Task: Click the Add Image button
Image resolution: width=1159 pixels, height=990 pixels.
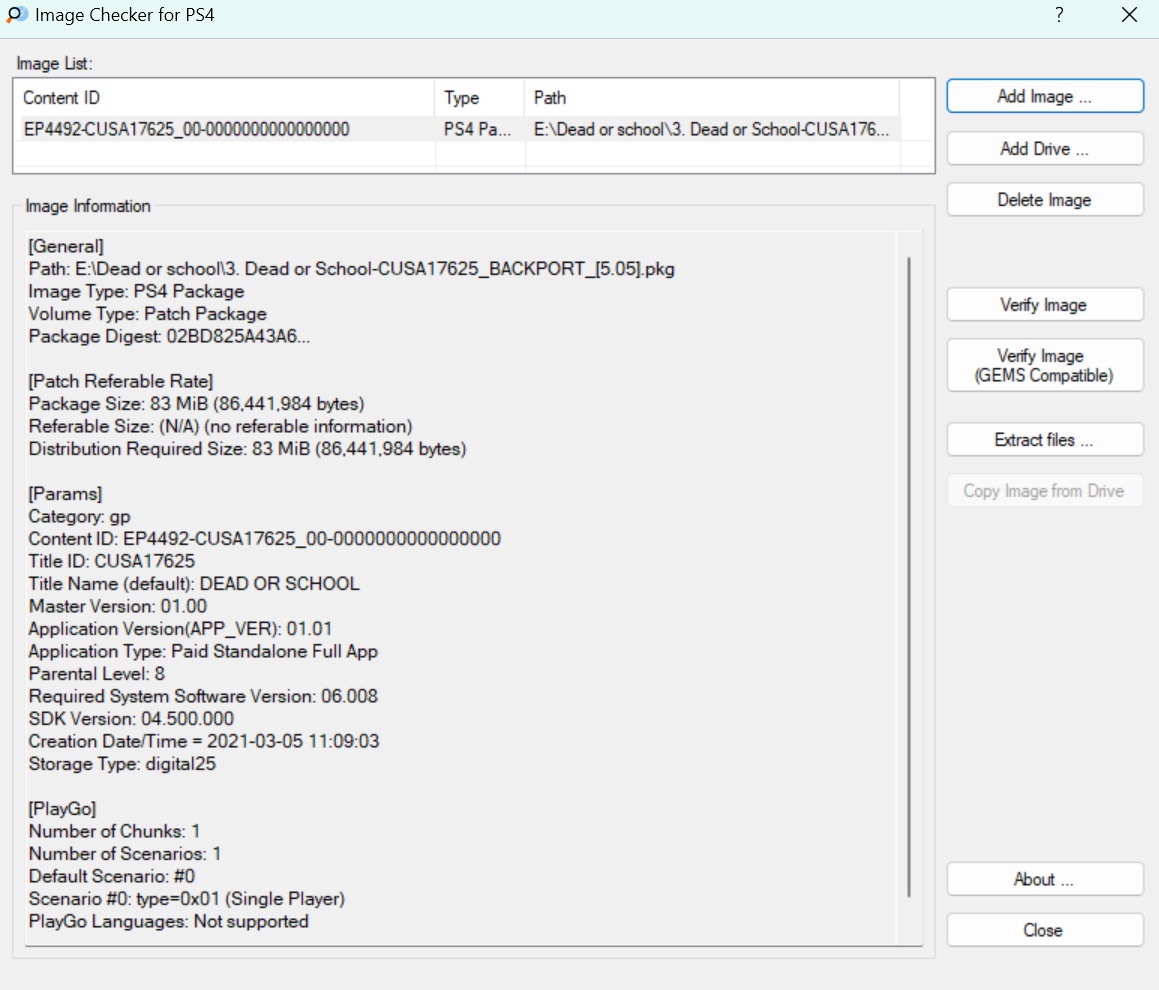Action: (1044, 97)
